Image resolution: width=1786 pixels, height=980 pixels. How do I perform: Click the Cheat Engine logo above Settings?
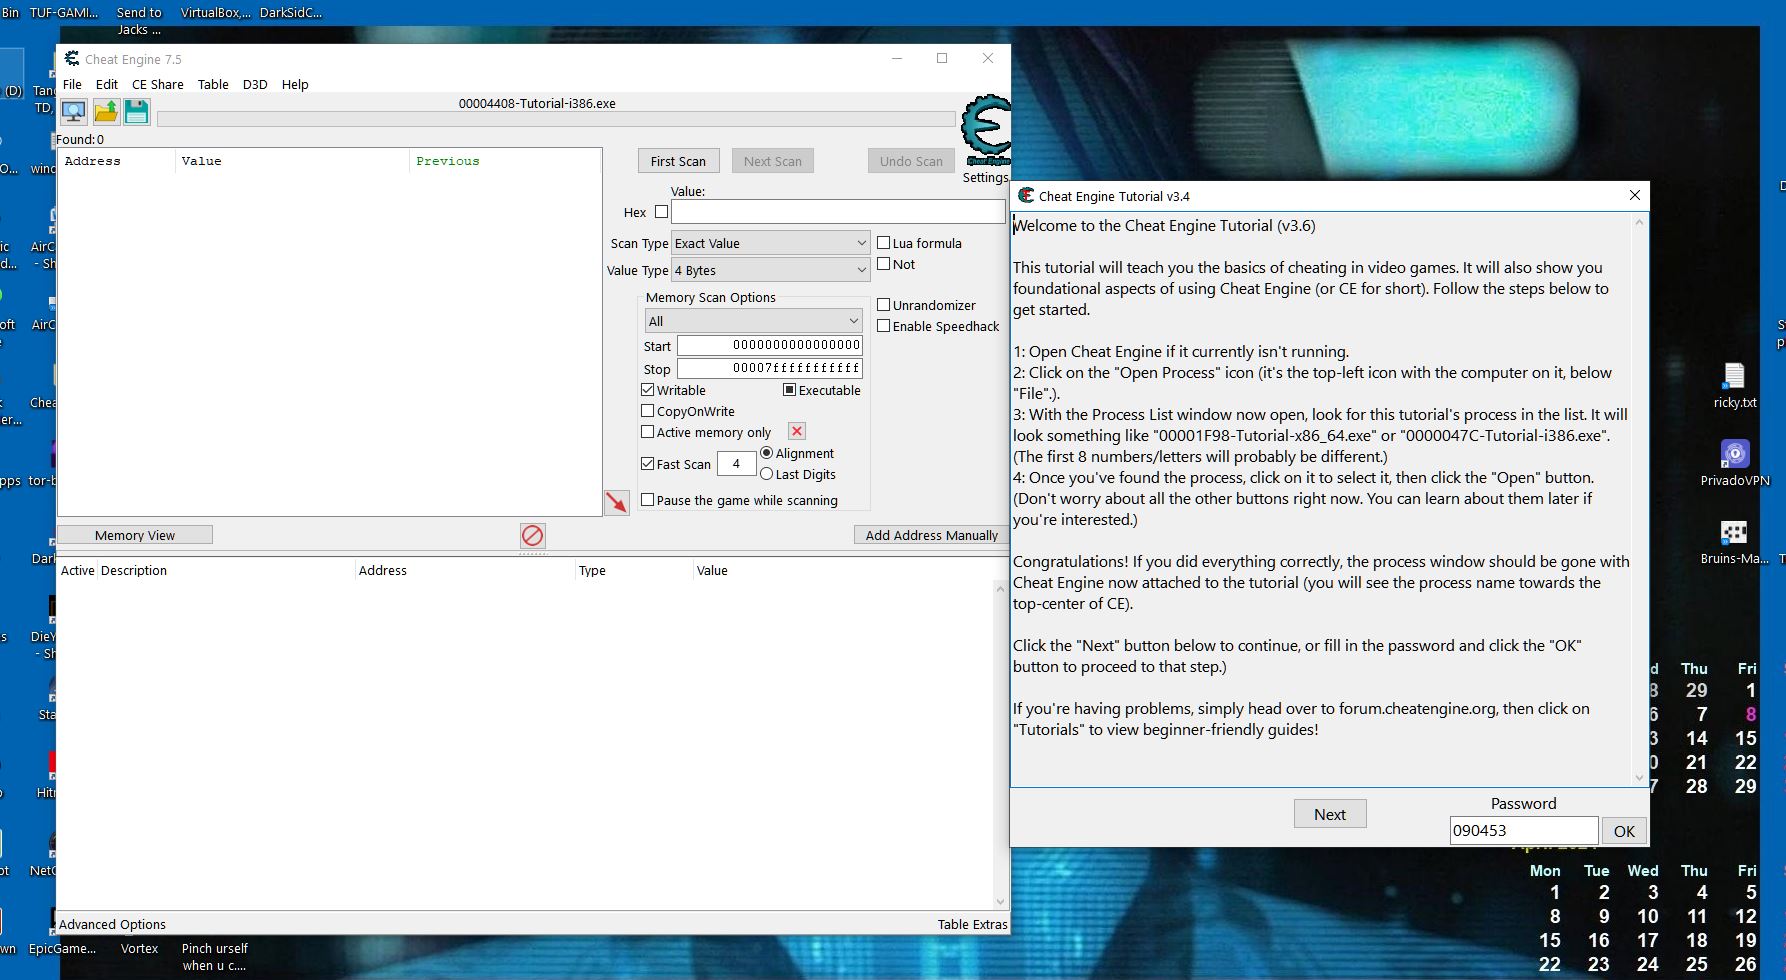point(985,130)
